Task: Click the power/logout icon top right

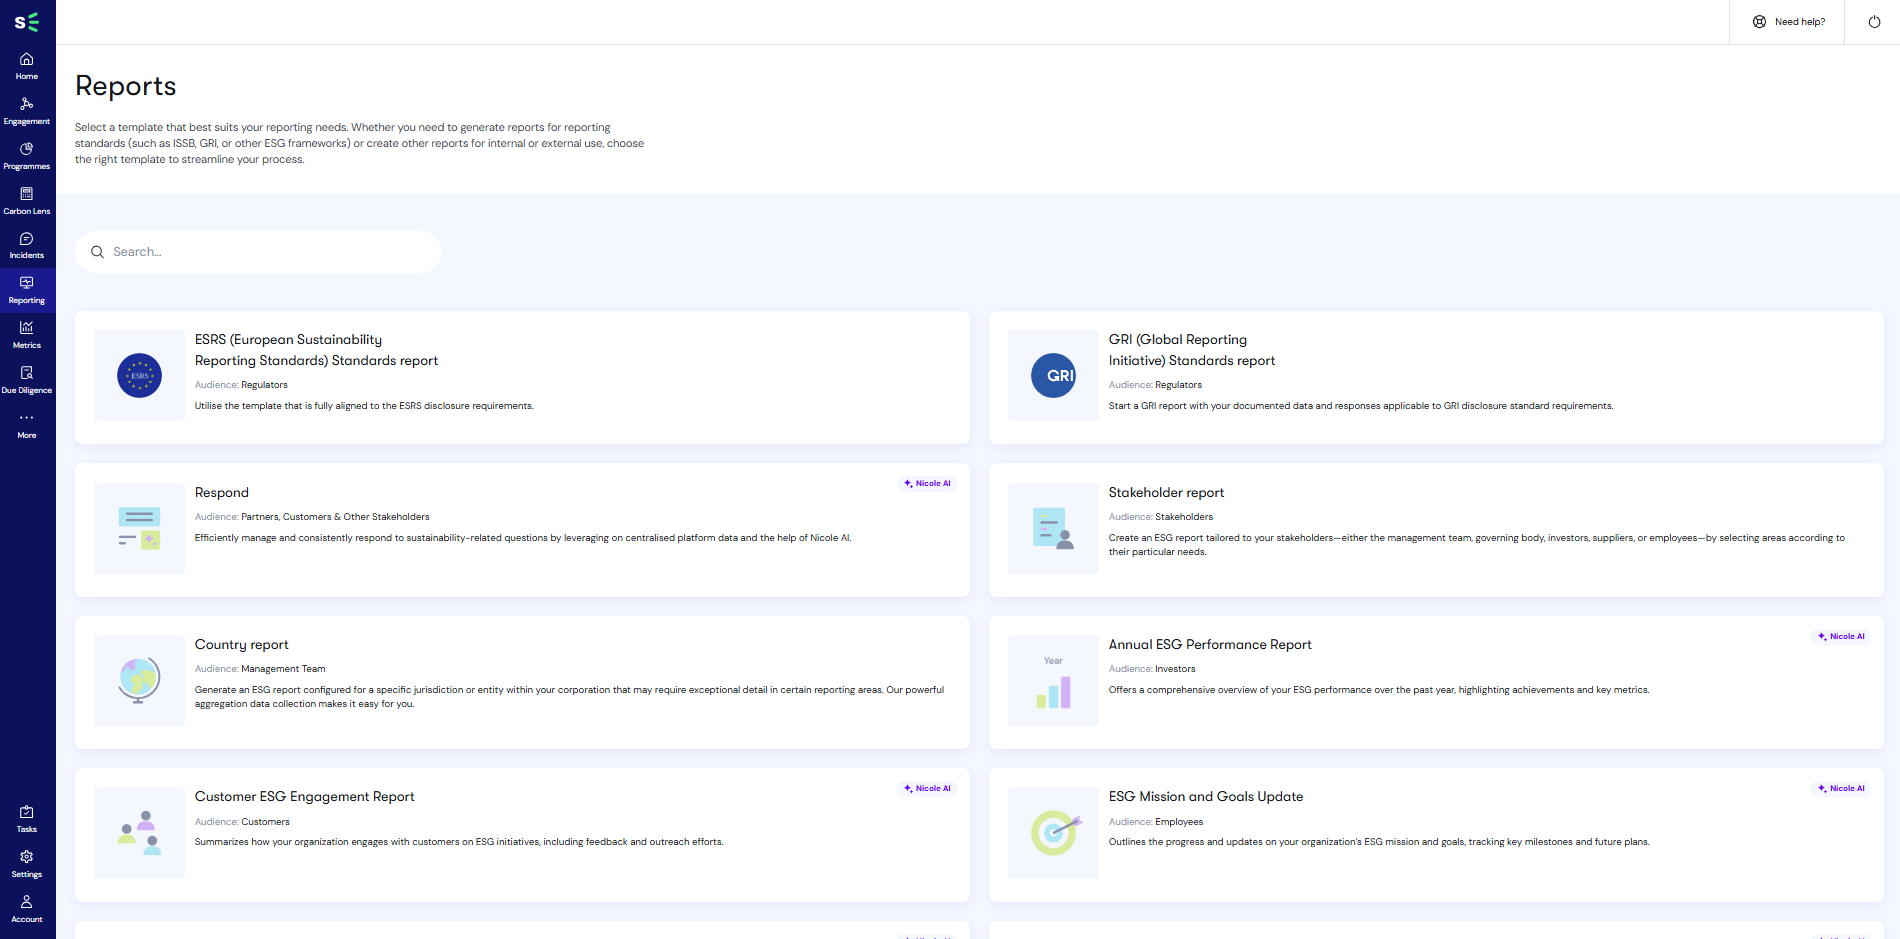Action: (x=1872, y=21)
